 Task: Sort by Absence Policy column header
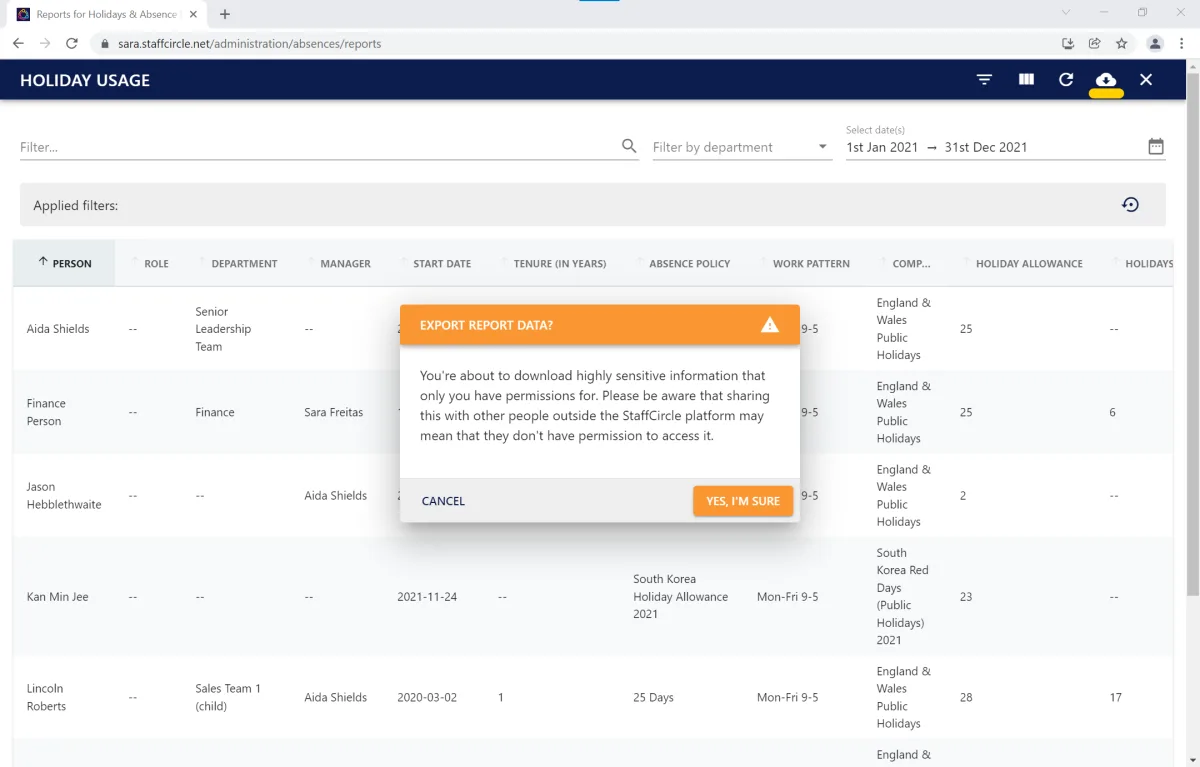[x=689, y=264]
